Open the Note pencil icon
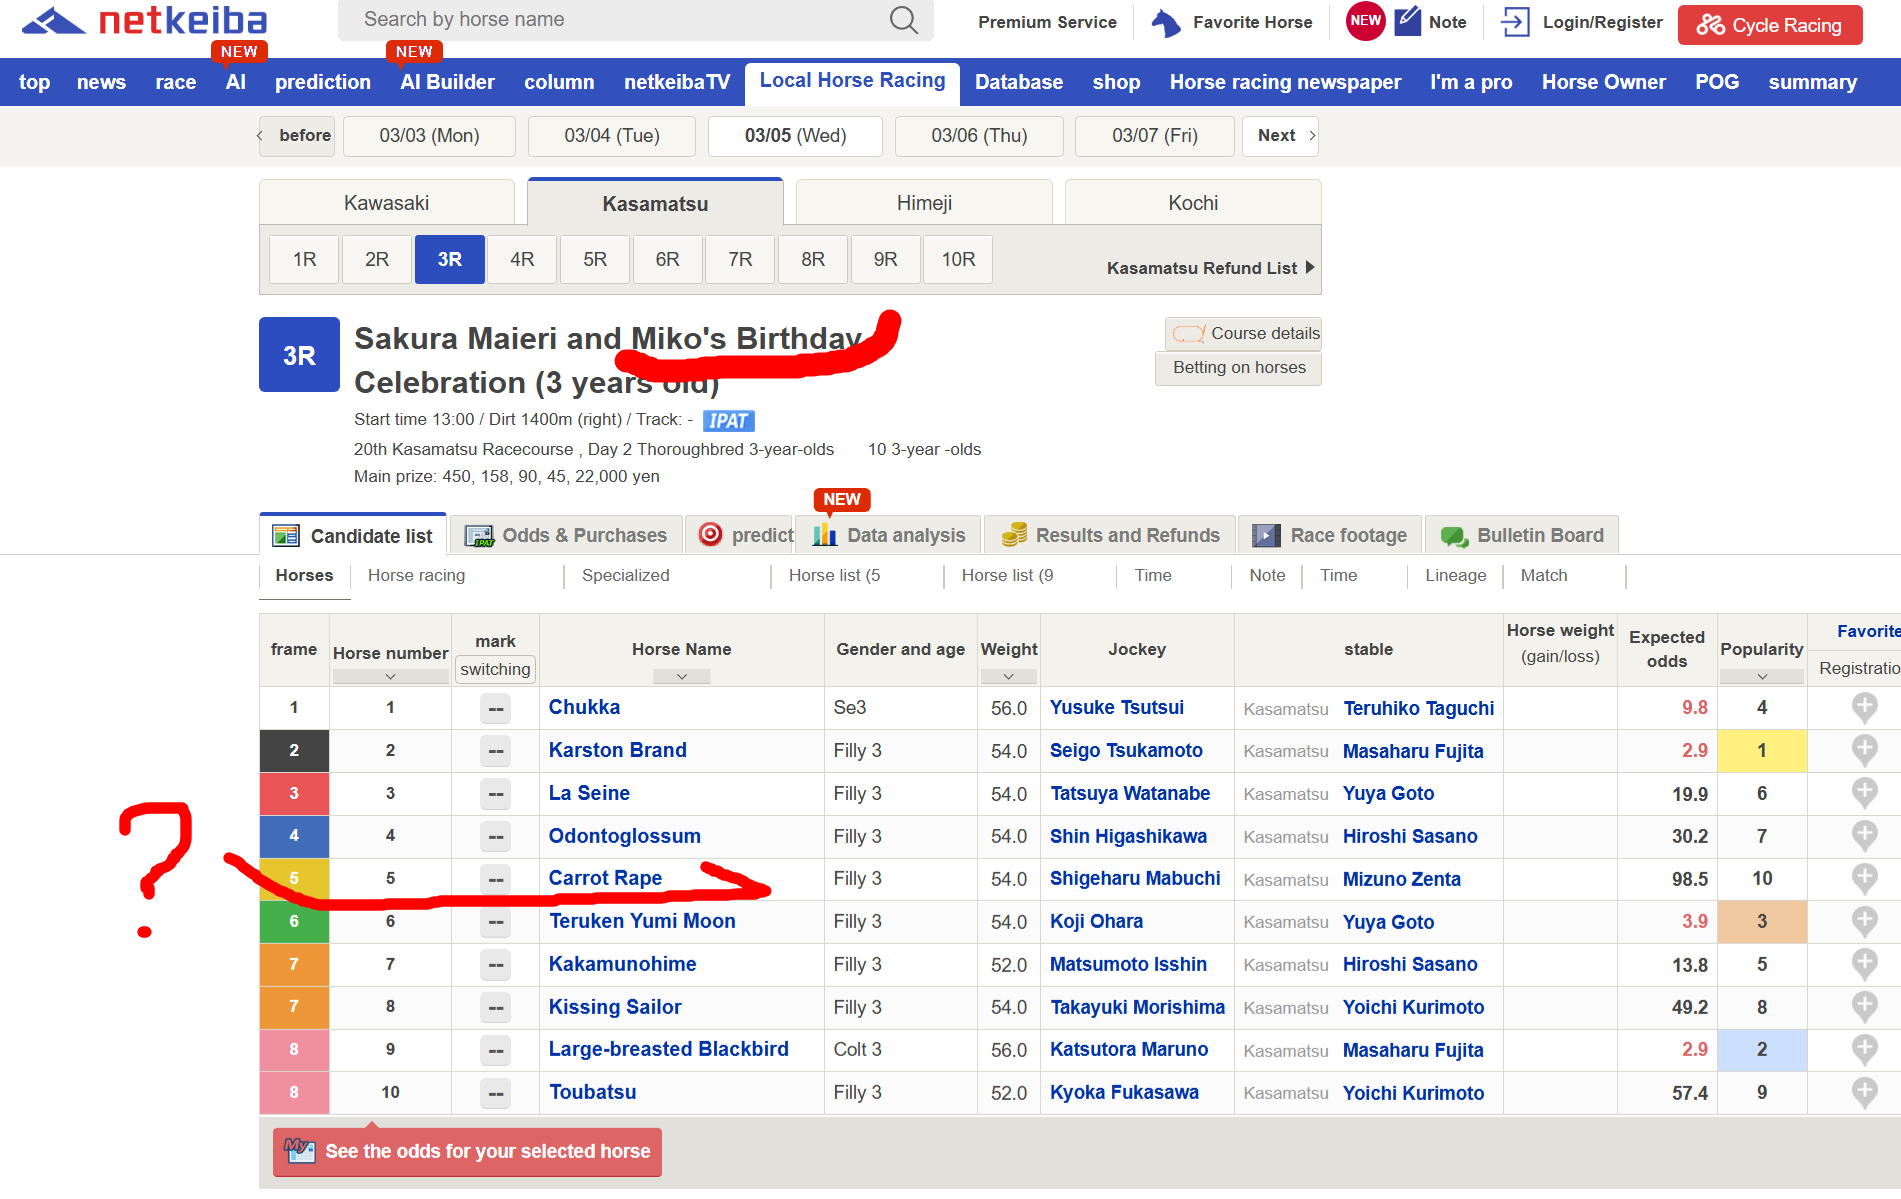Viewport: 1901px width, 1199px height. (x=1408, y=21)
